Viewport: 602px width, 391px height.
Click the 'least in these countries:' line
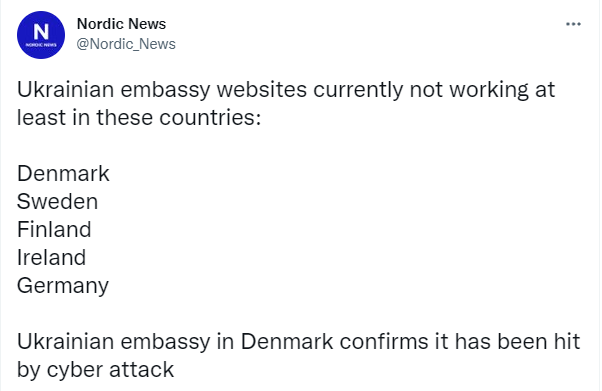[139, 118]
